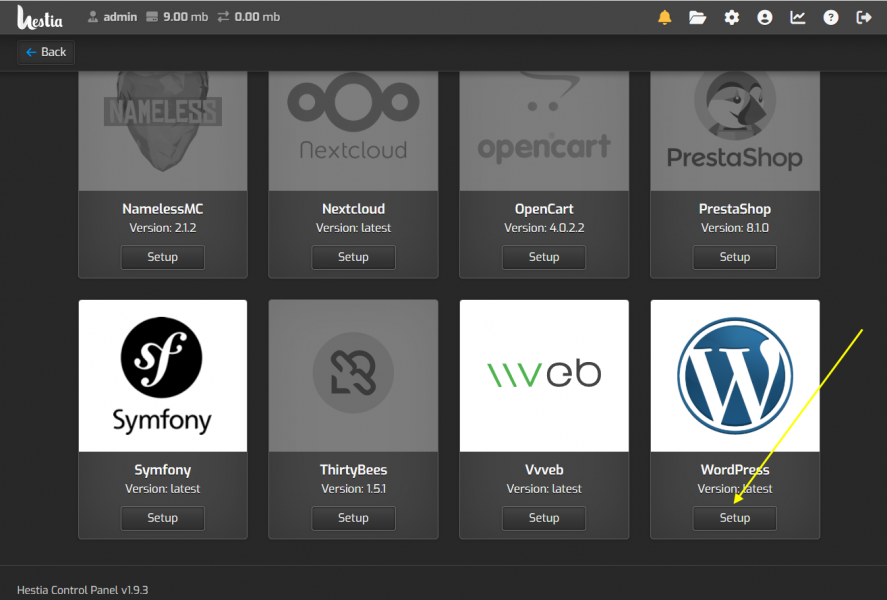
Task: Click the NamelessMC title text
Action: coord(162,209)
